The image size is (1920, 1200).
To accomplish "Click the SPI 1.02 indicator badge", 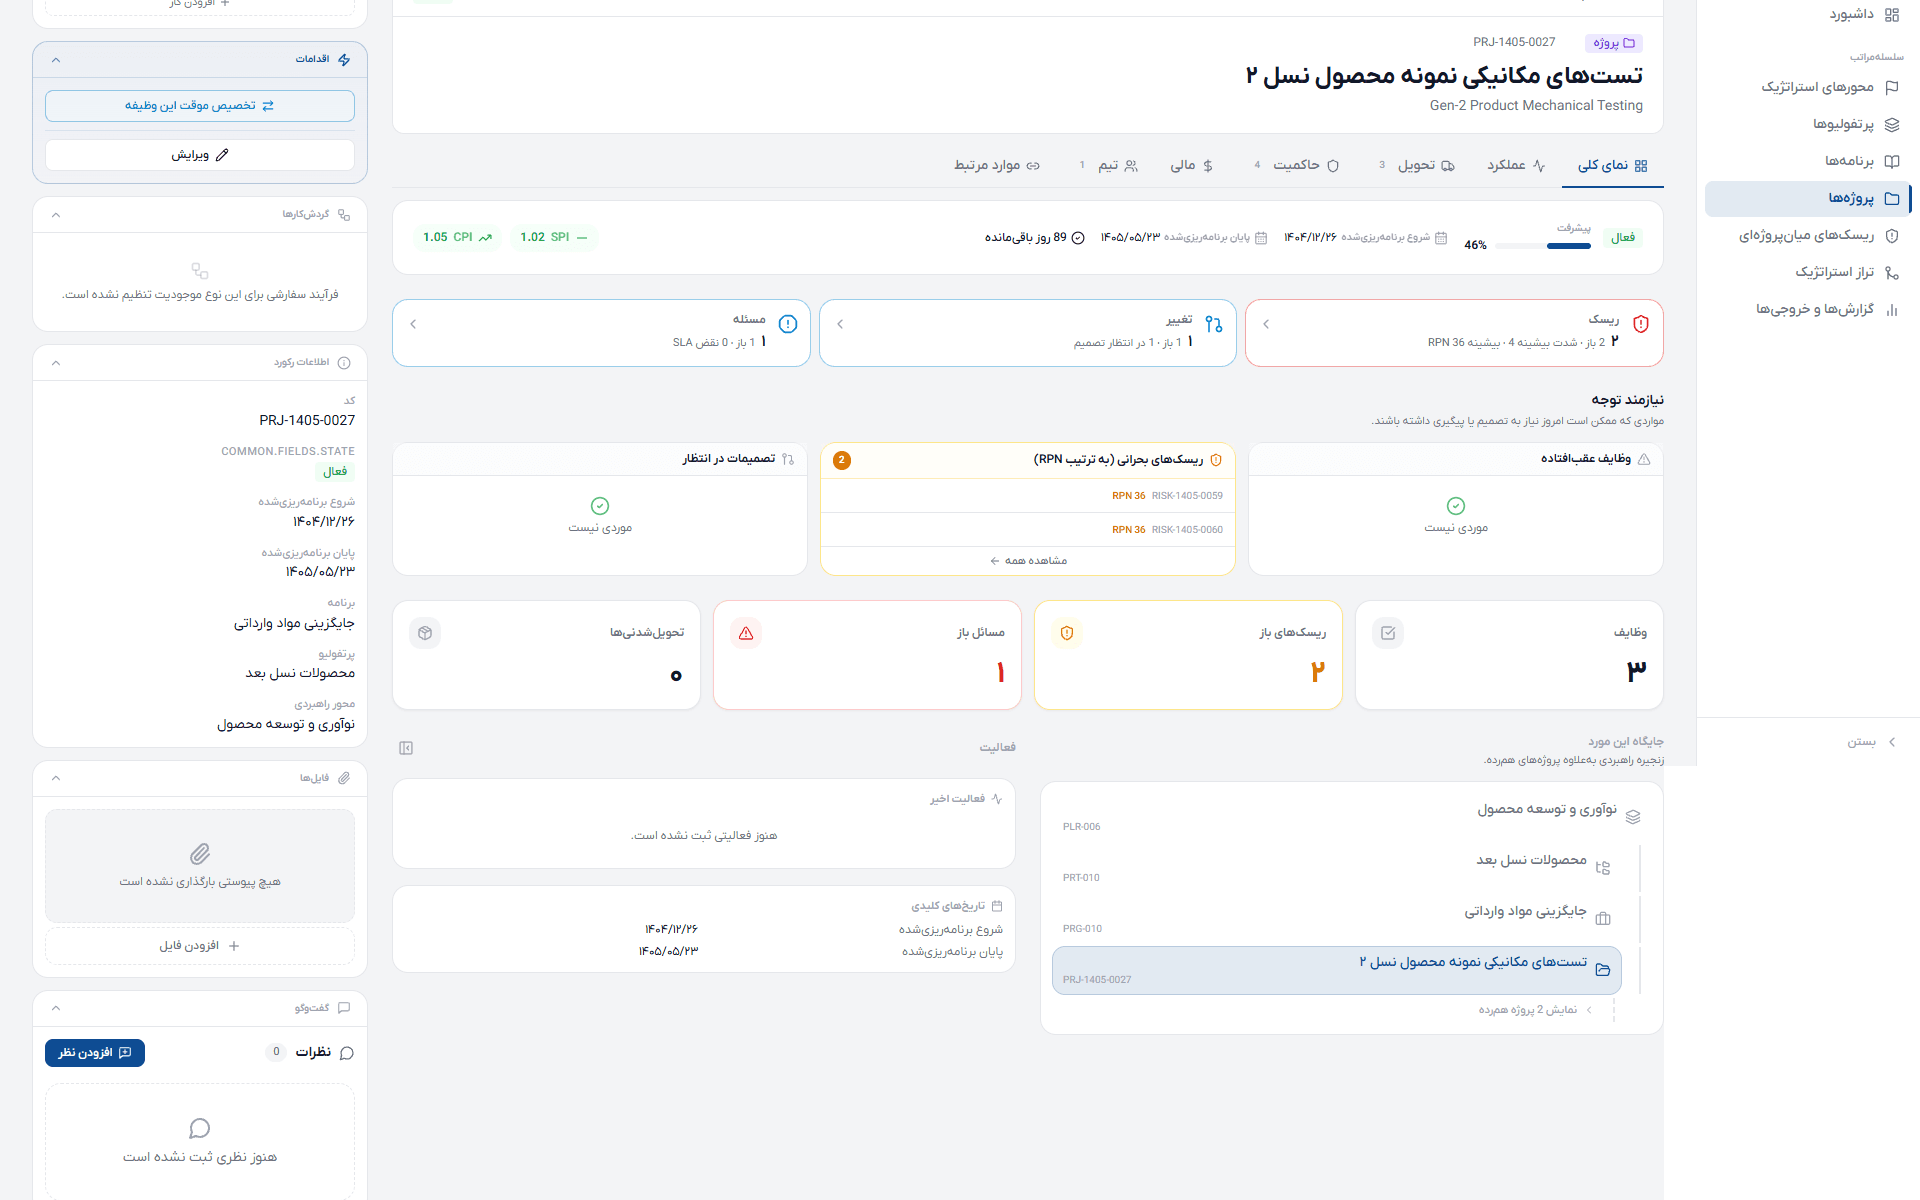I will point(554,237).
